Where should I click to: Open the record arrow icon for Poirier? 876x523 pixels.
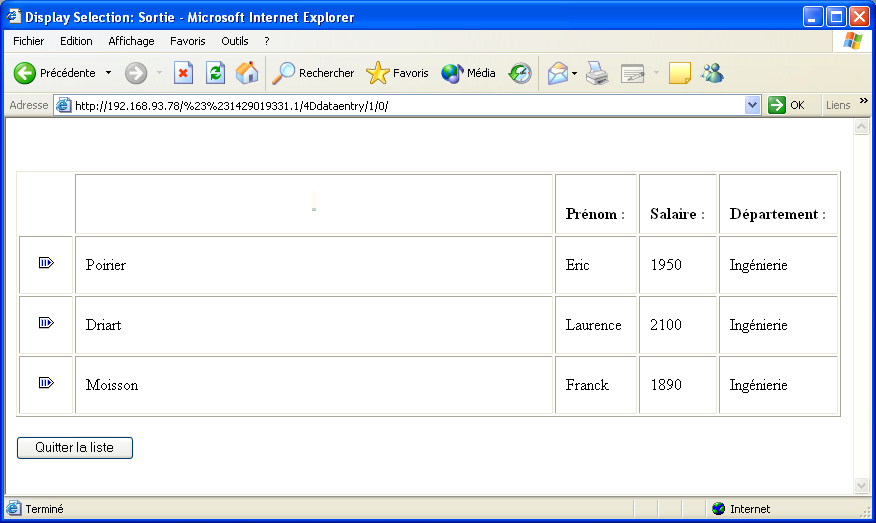[x=46, y=263]
